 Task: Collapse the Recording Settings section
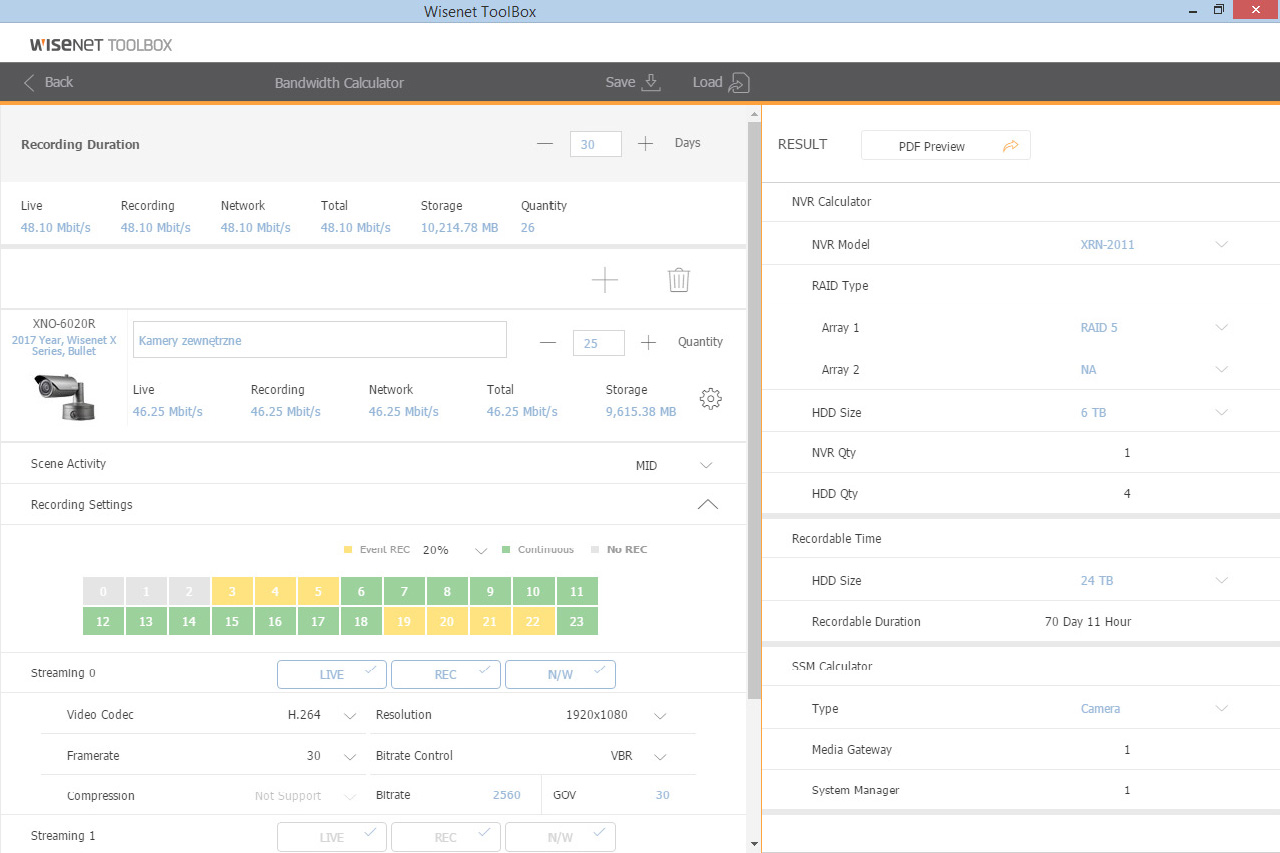pyautogui.click(x=707, y=505)
